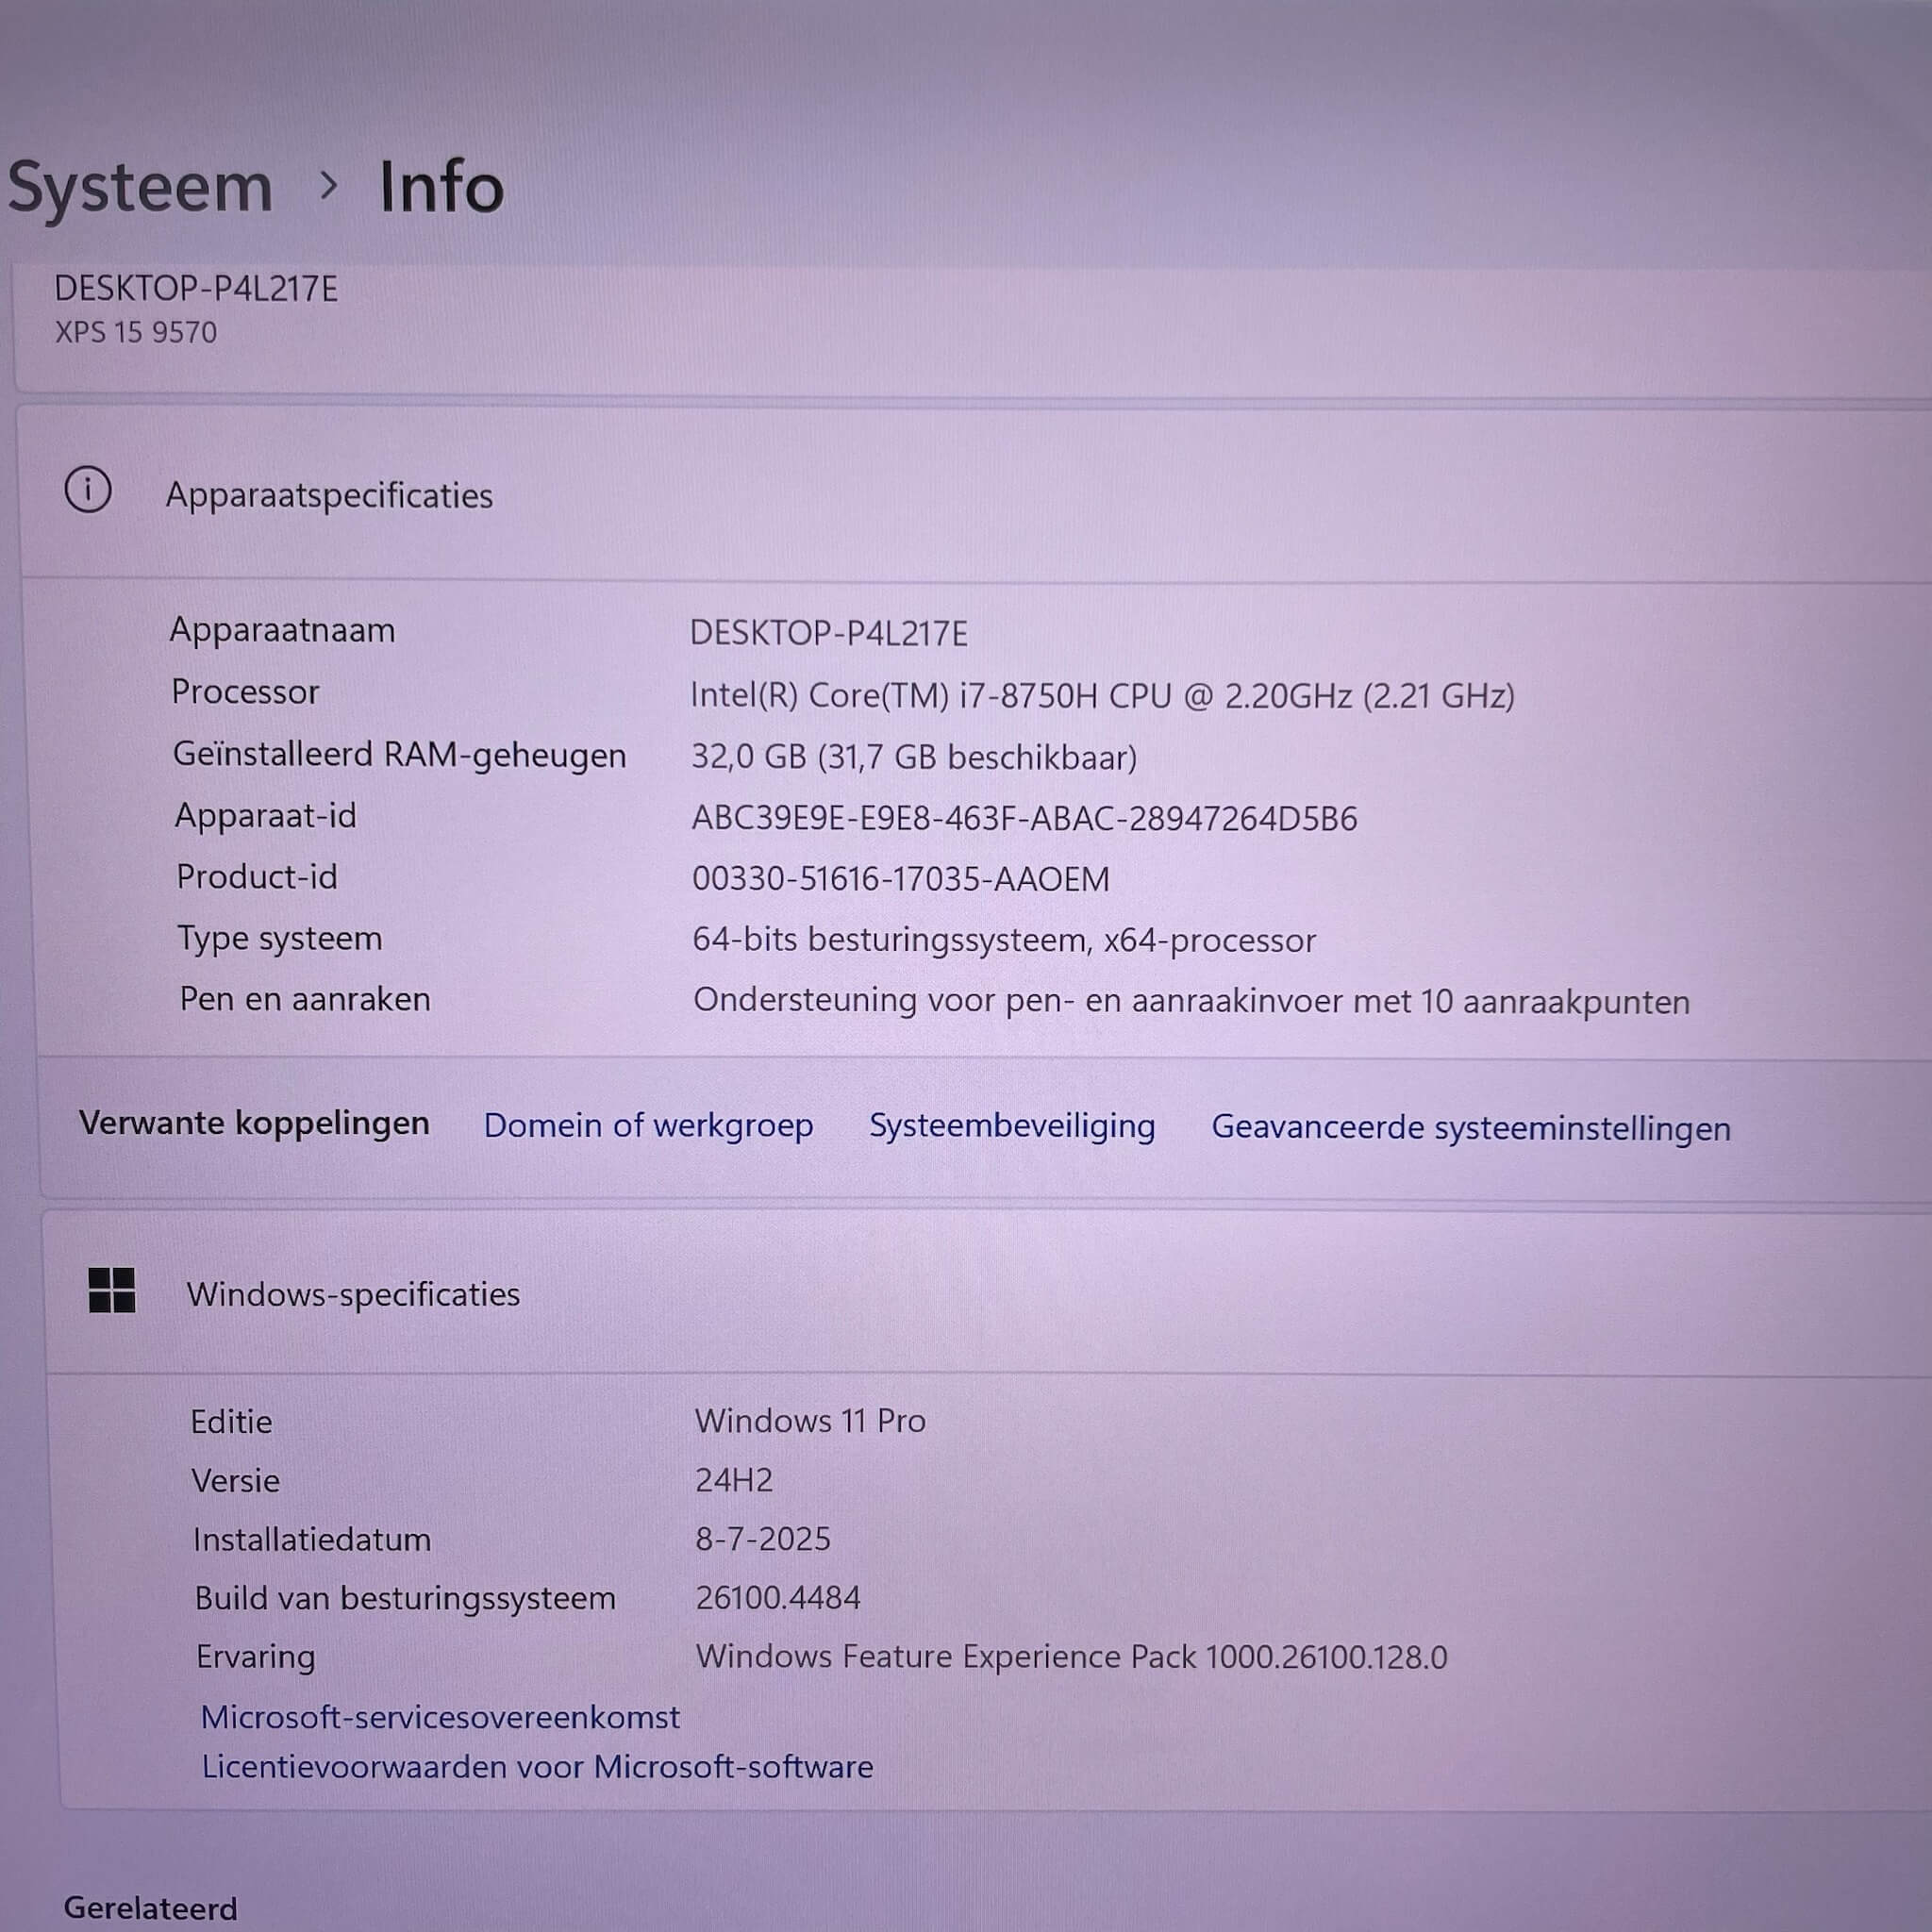Select Apparaatnaam value DESKTOP-P4L217E in specs
The image size is (1932, 1932).
tap(829, 634)
